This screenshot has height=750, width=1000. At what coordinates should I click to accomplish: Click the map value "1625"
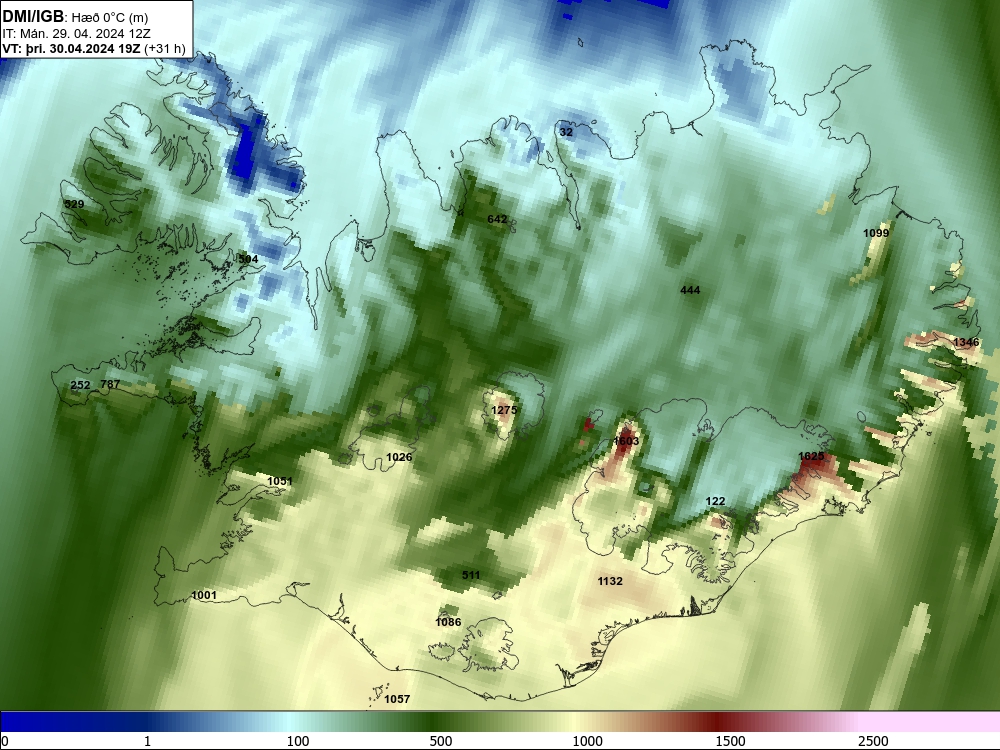coord(811,456)
